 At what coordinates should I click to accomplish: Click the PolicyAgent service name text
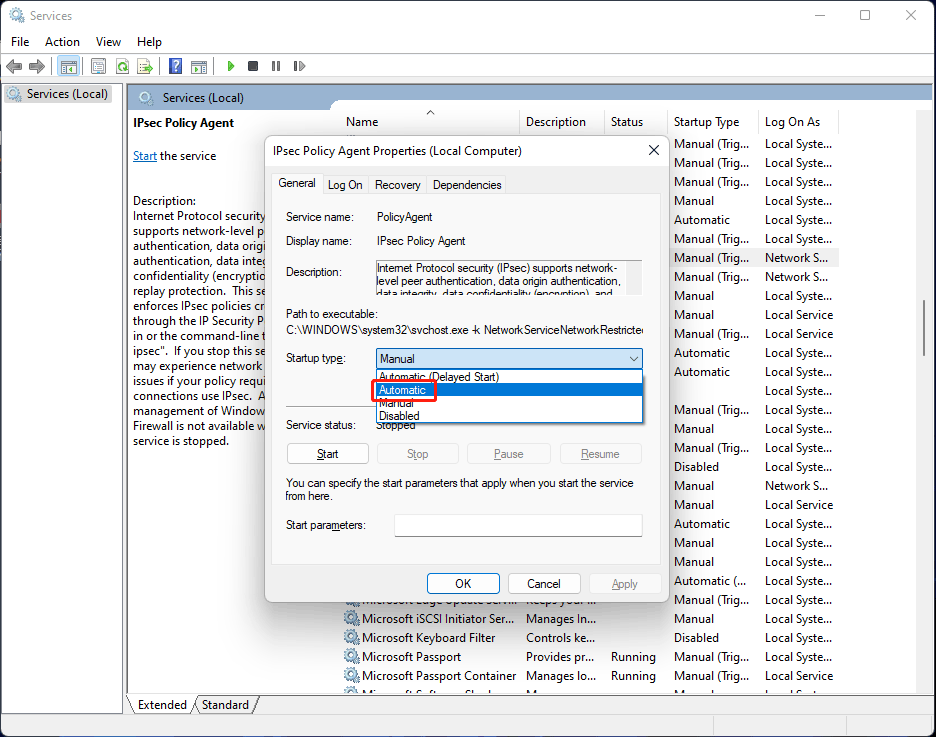404,217
